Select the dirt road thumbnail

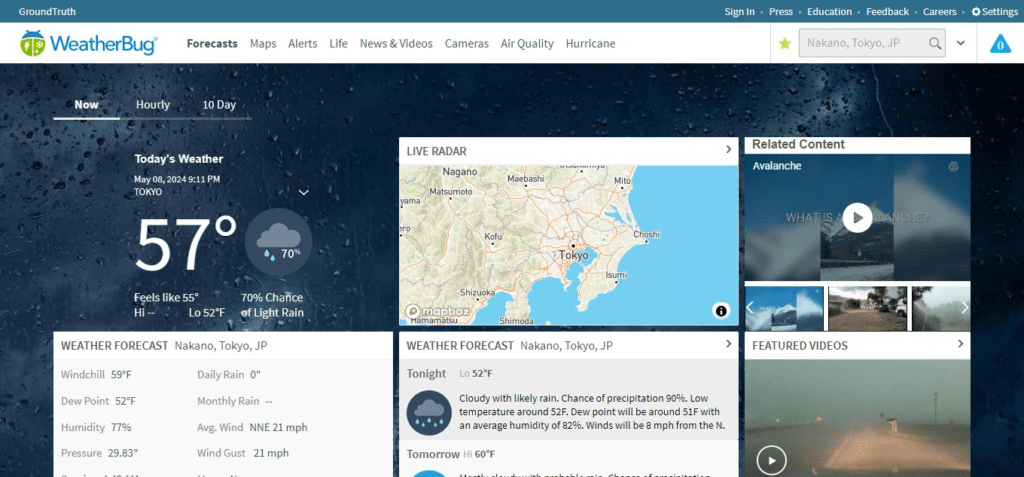[867, 308]
